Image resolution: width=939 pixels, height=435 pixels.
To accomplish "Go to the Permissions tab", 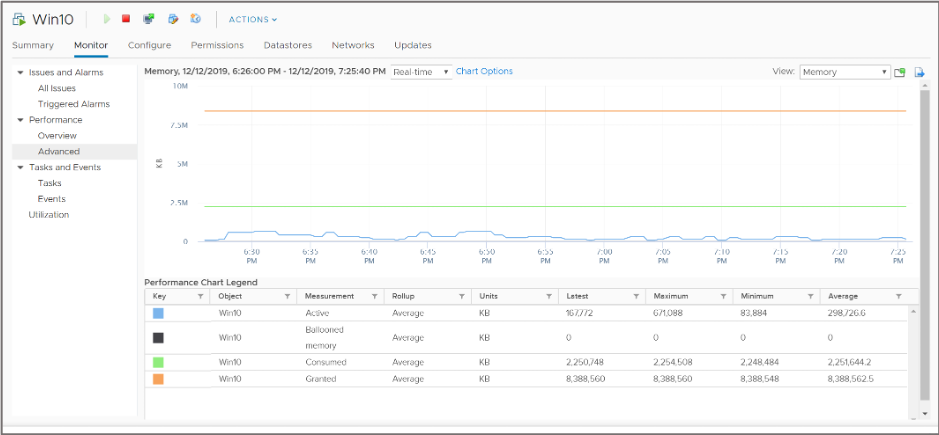I will [x=217, y=45].
